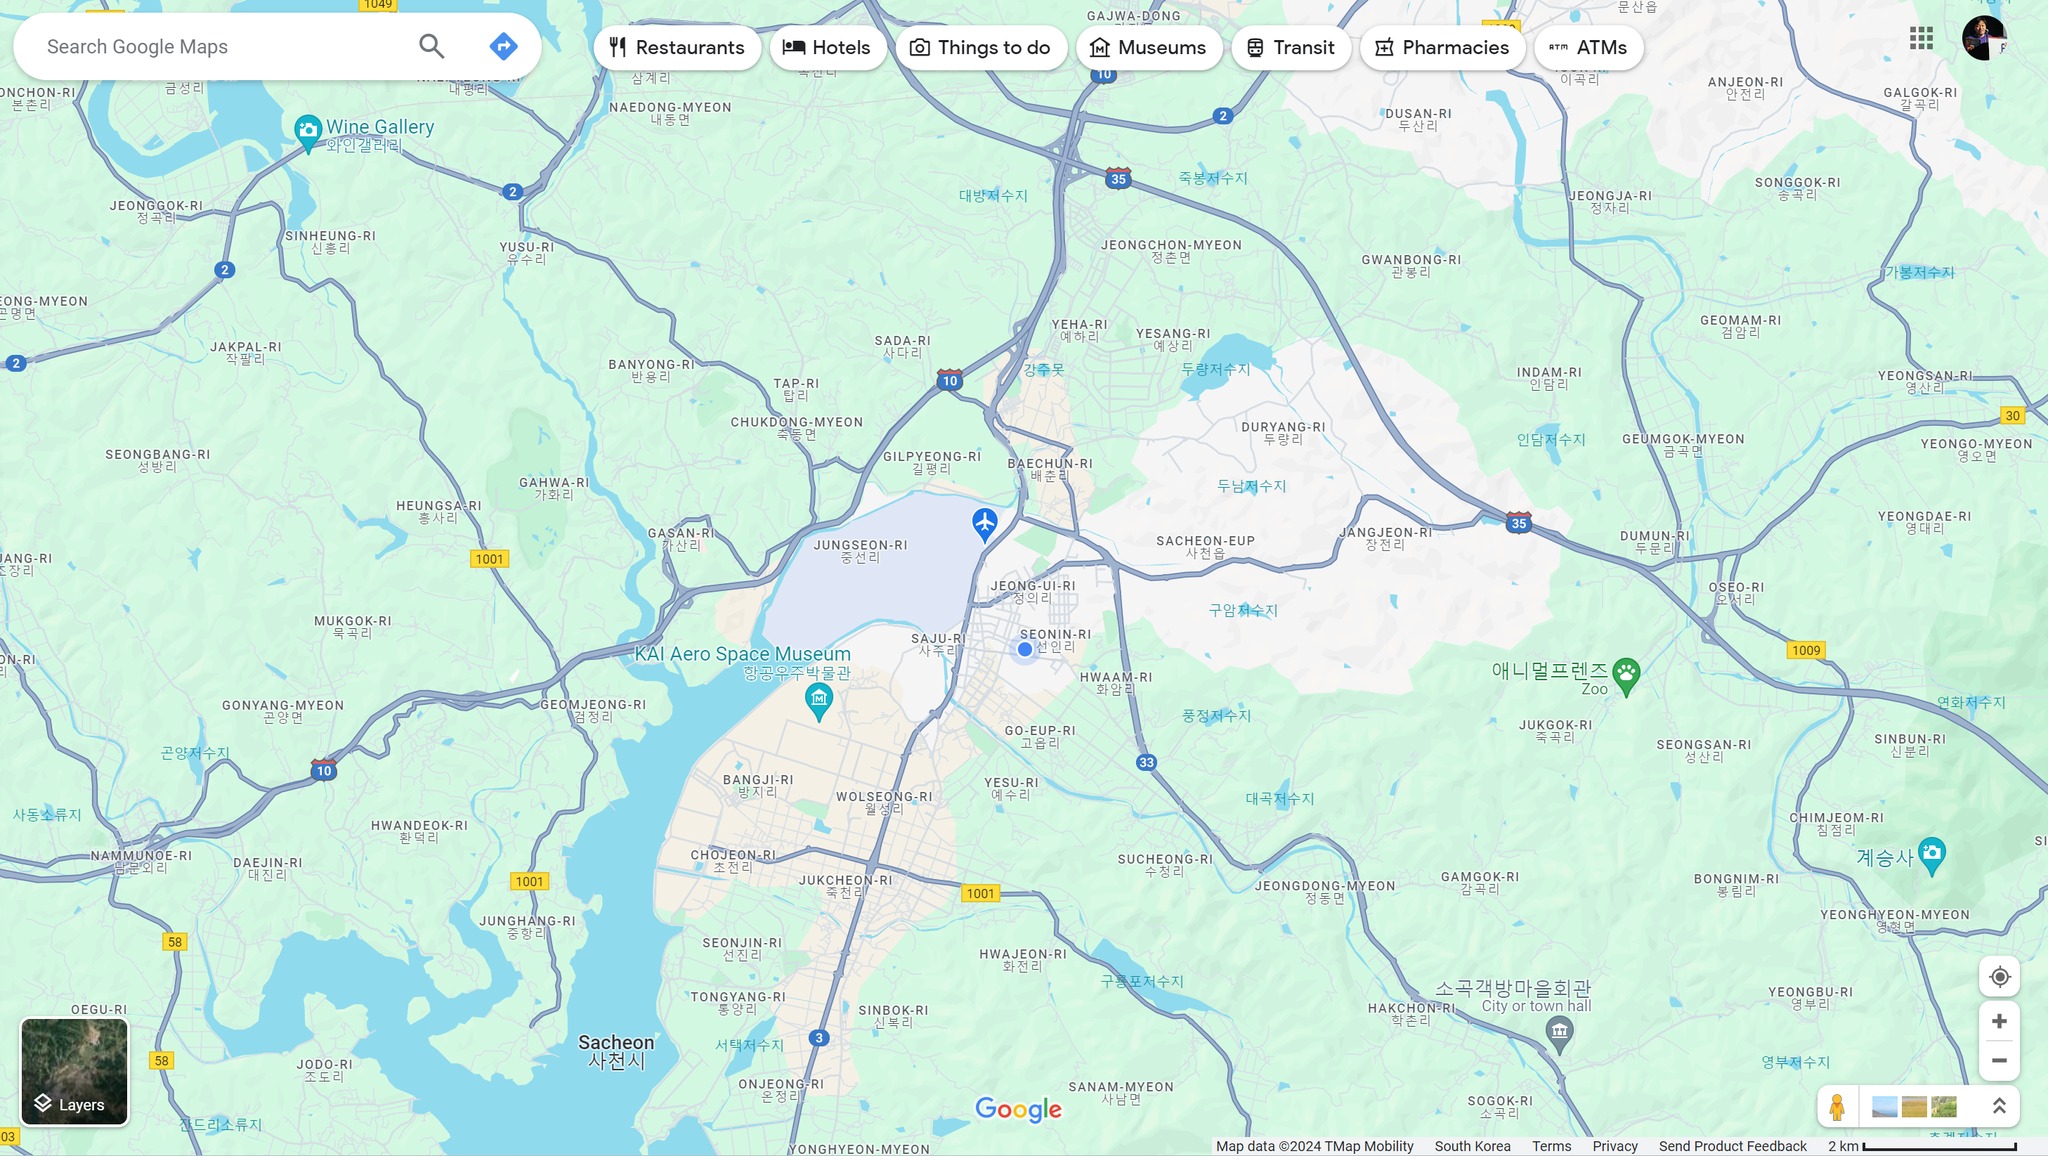Select the zoo paw marker

[1626, 675]
